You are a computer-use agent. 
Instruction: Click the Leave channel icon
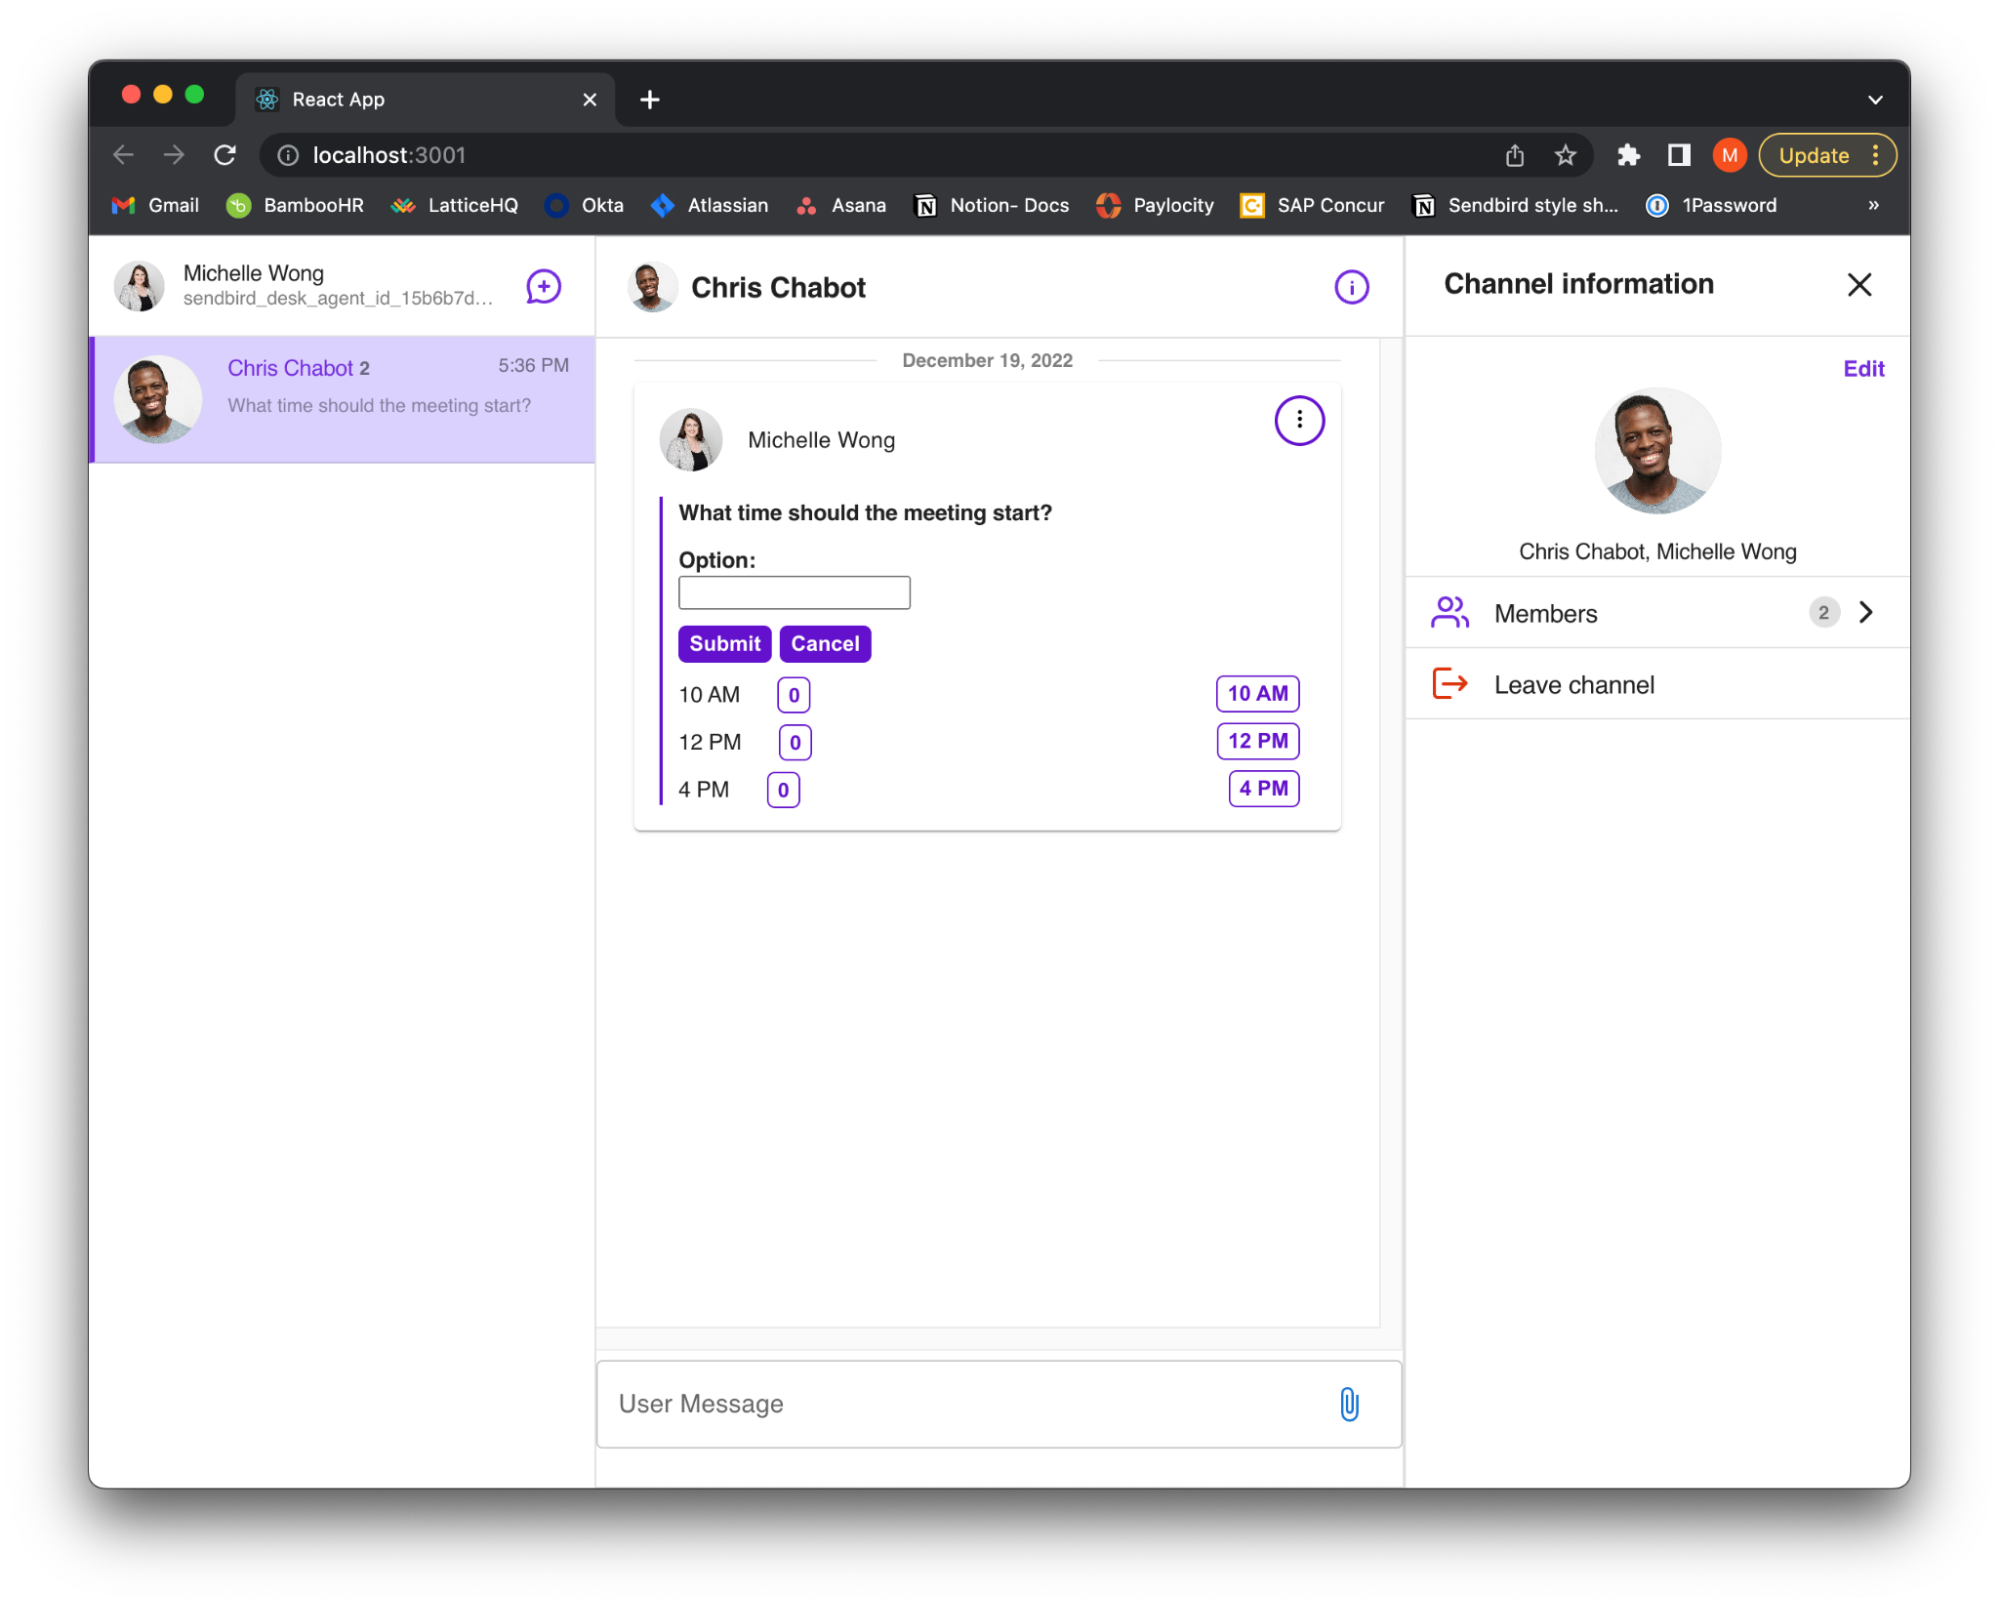tap(1448, 685)
